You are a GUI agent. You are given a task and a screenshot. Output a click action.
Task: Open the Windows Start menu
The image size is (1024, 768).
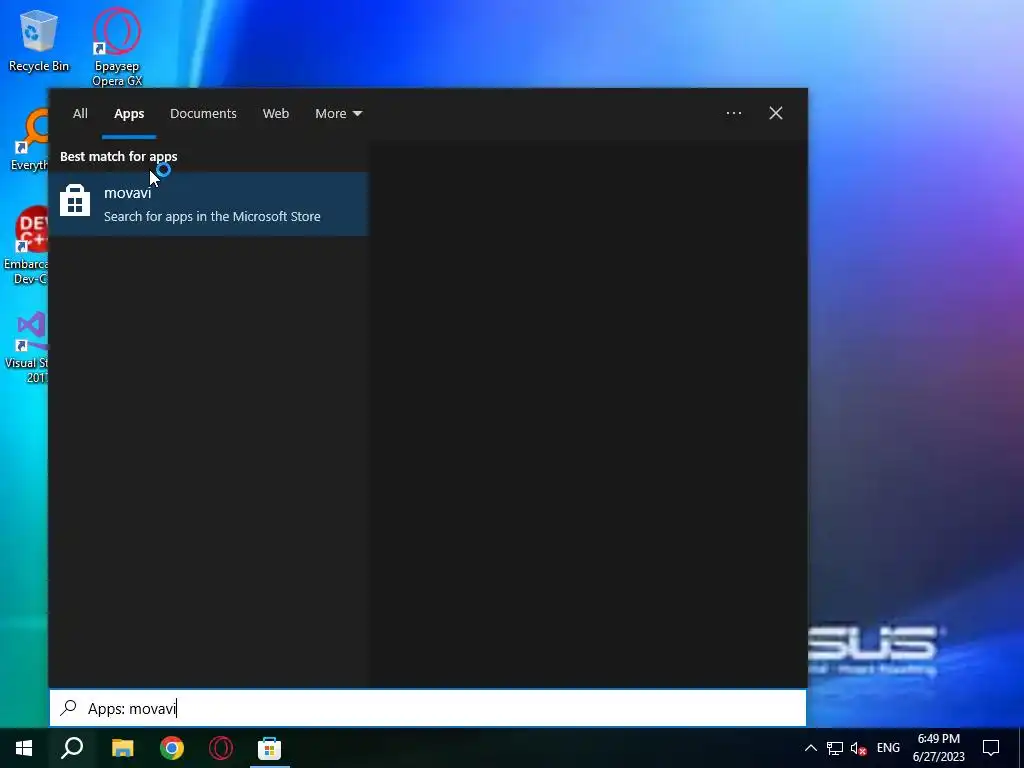[24, 748]
